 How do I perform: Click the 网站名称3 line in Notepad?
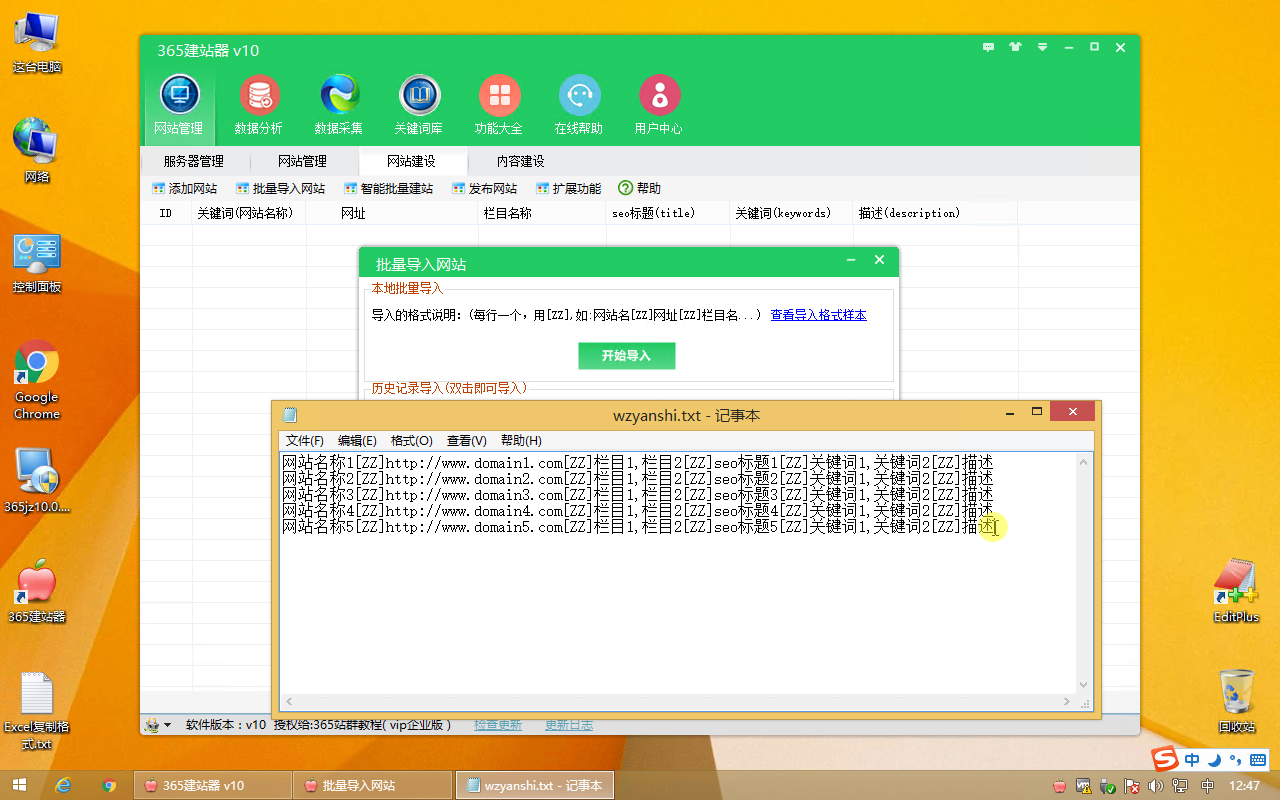pos(638,495)
